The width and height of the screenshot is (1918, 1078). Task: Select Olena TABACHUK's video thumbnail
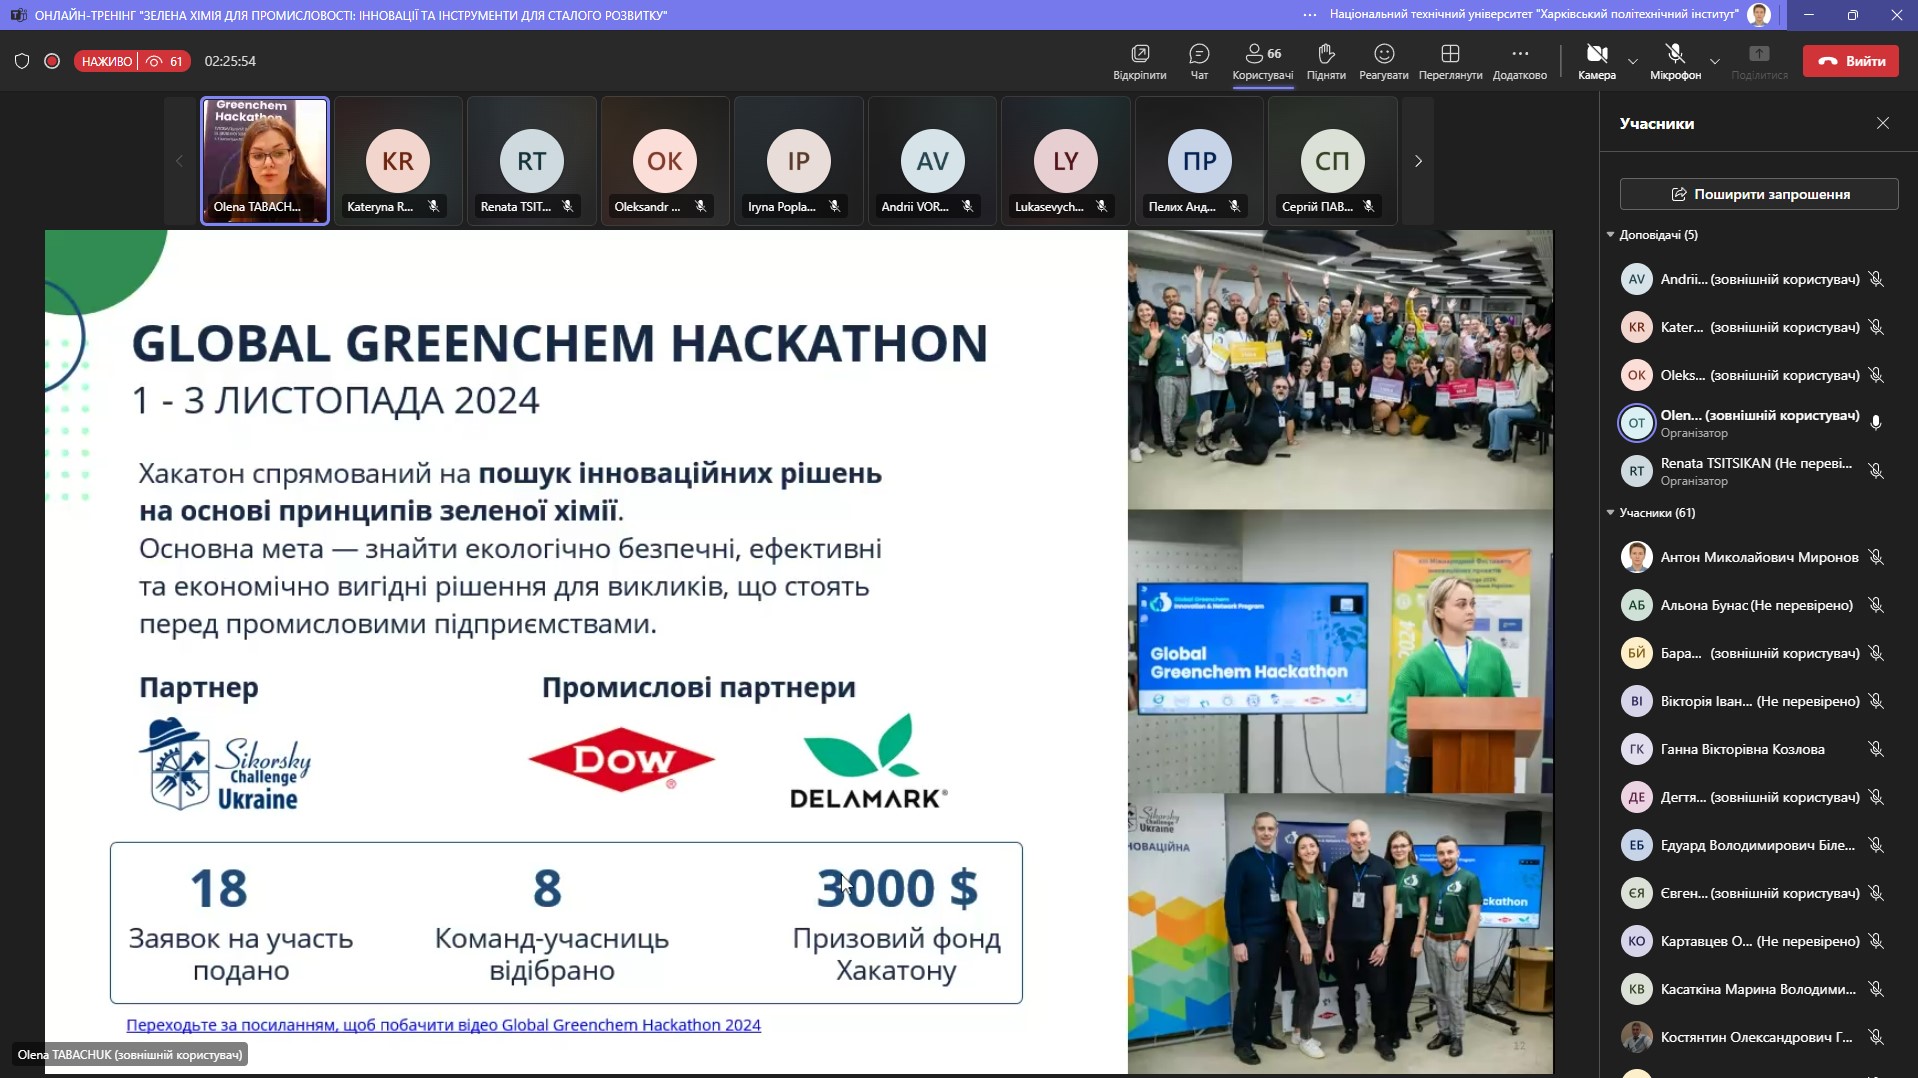[265, 160]
